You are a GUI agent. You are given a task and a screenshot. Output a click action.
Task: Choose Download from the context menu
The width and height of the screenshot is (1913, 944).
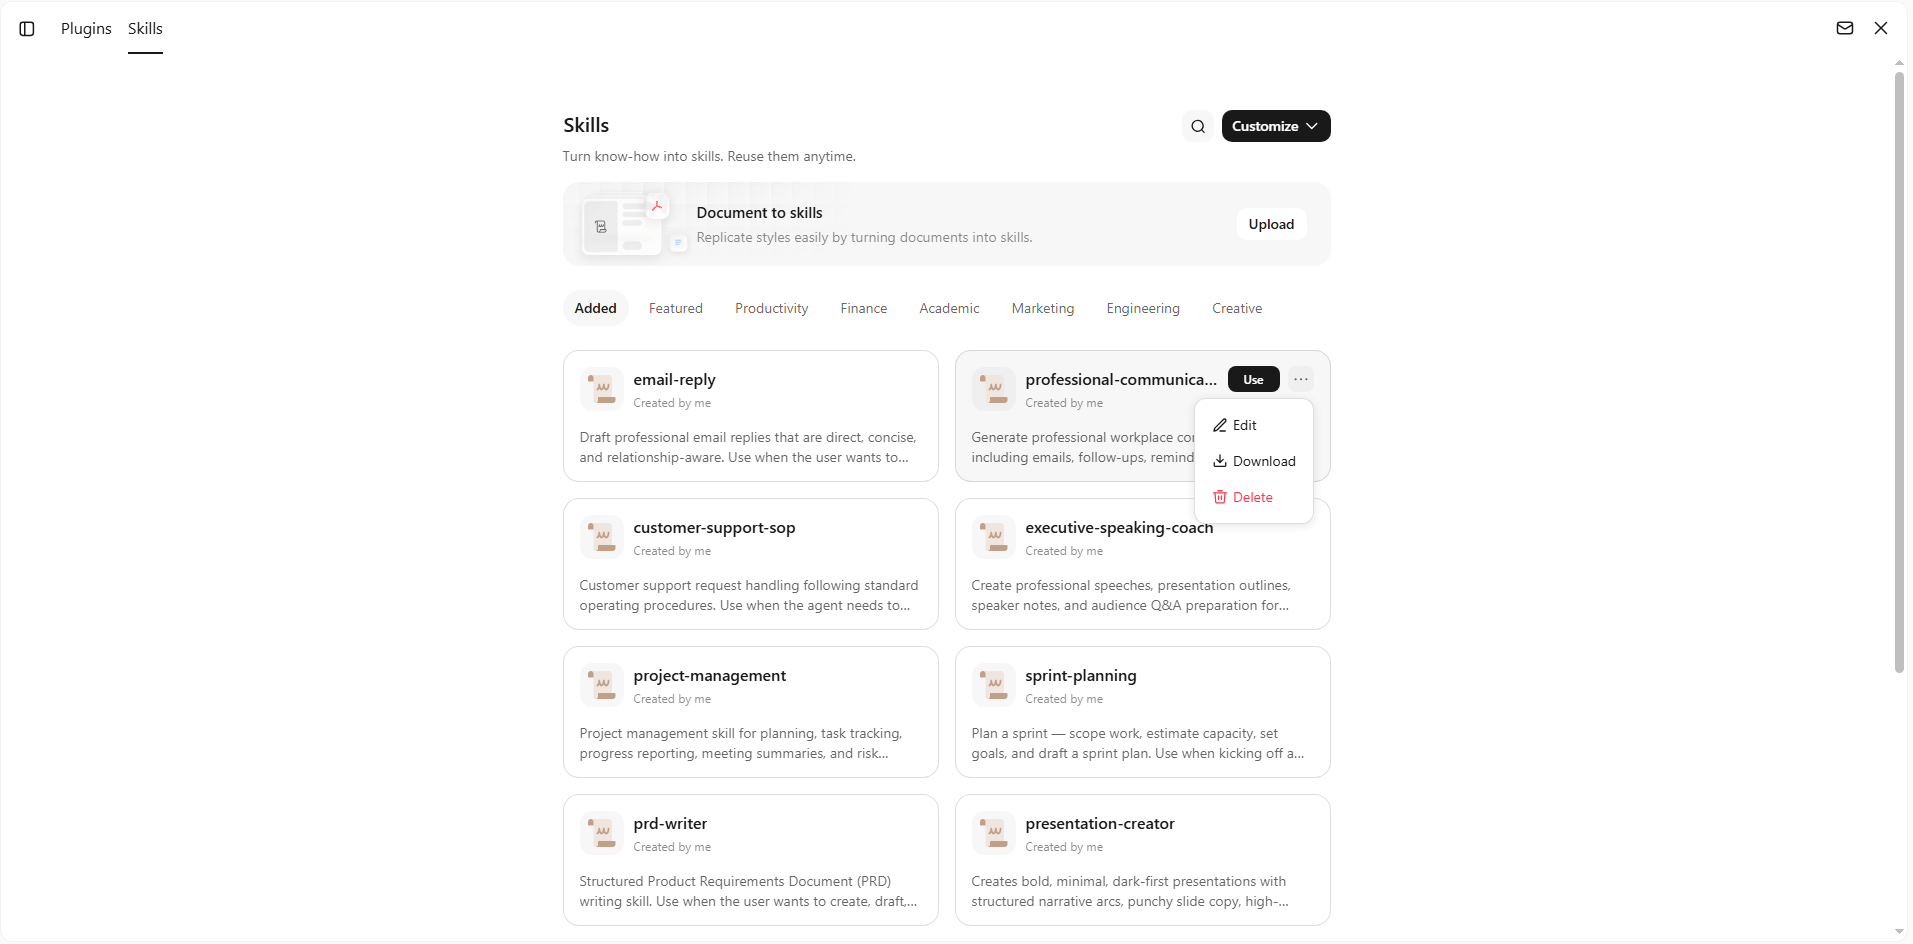pyautogui.click(x=1254, y=461)
